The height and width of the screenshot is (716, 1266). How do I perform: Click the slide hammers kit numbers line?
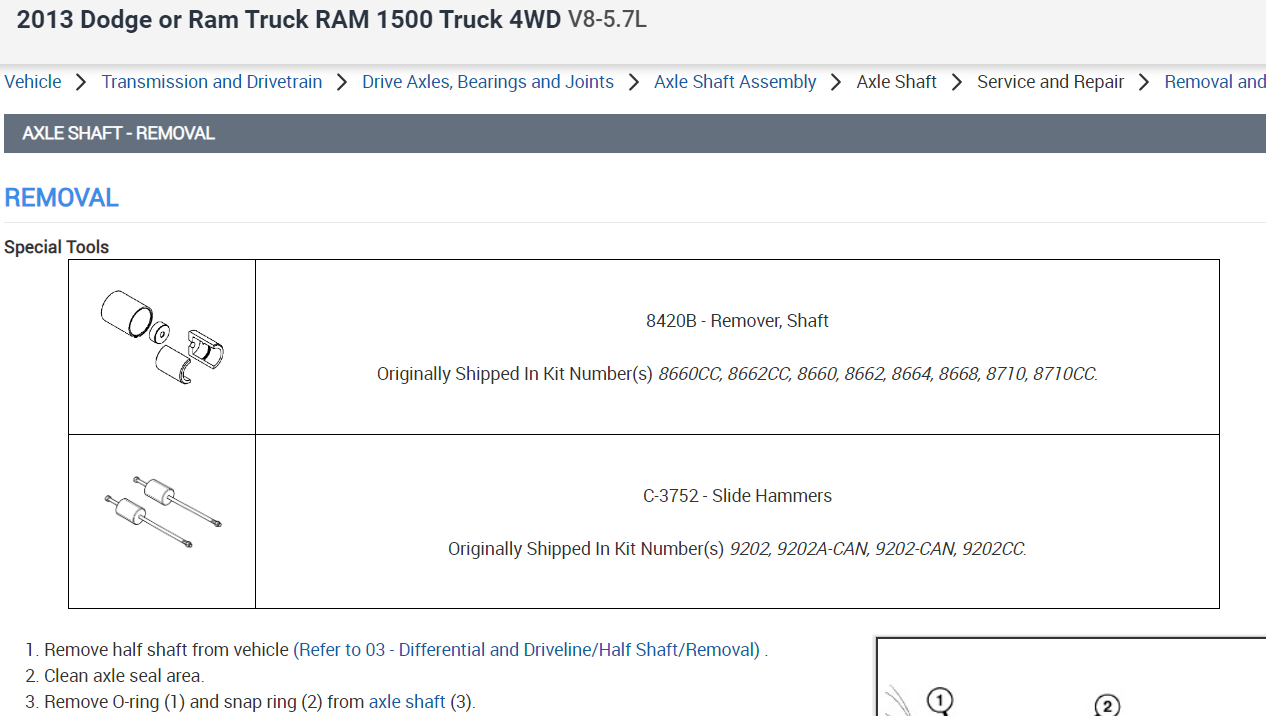(x=737, y=549)
